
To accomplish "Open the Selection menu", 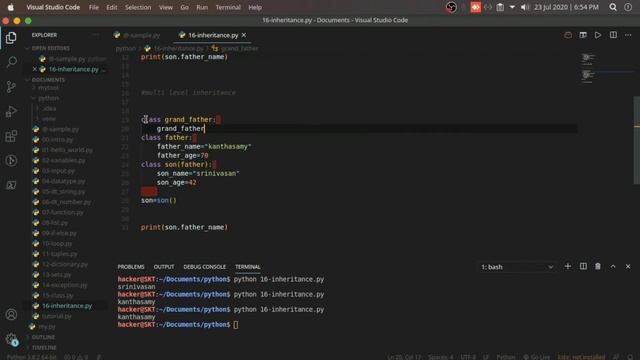I will pyautogui.click(x=138, y=7).
